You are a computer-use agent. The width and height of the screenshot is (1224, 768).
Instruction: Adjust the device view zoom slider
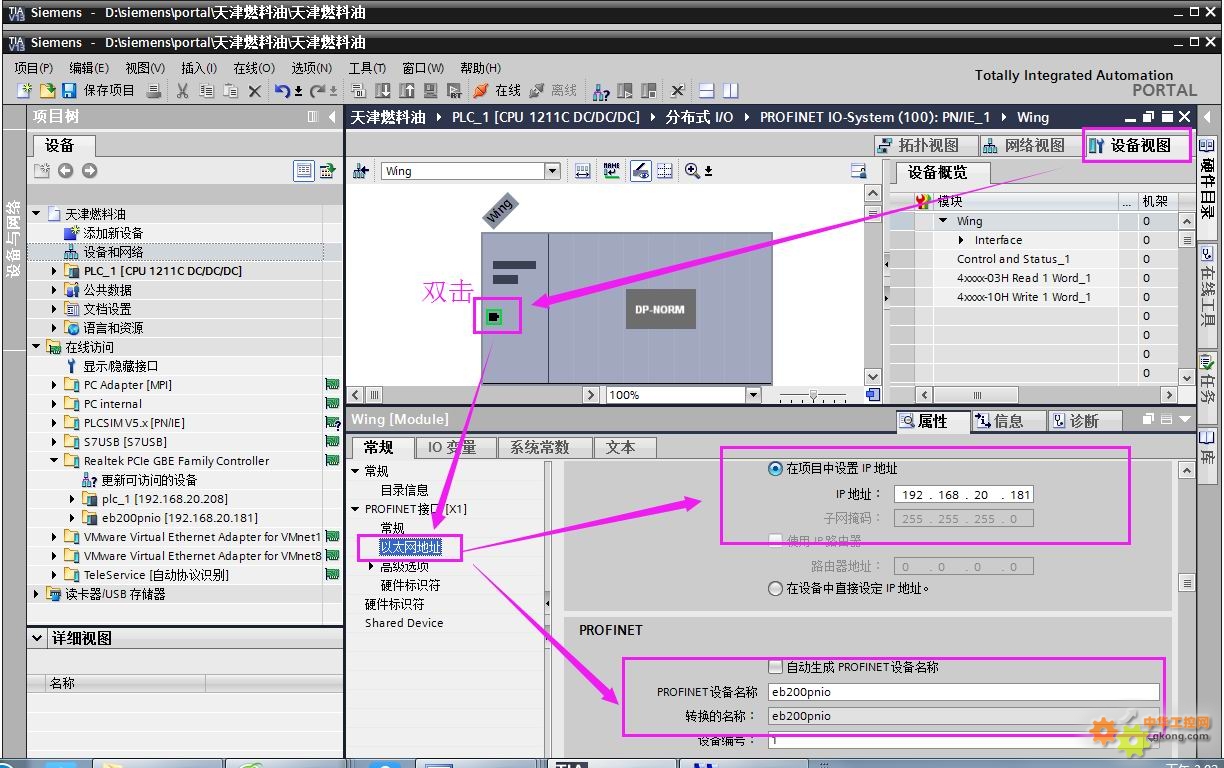coord(813,395)
